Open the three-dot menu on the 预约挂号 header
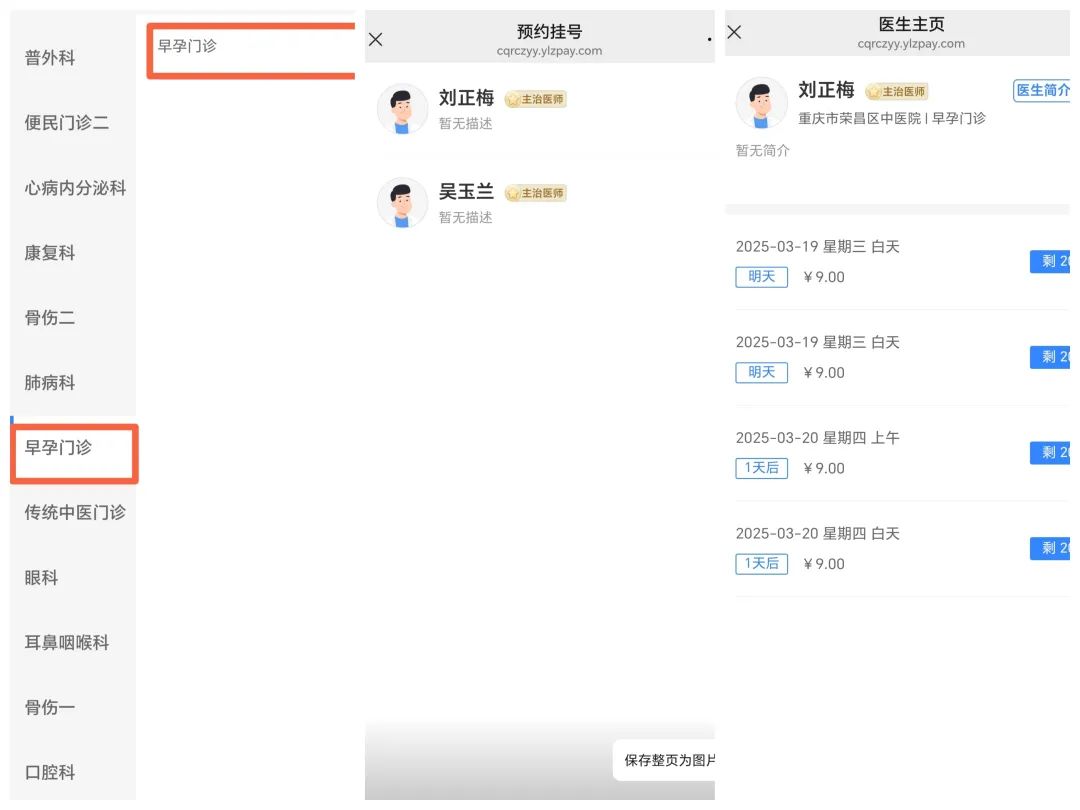This screenshot has height=810, width=1080. pyautogui.click(x=709, y=40)
